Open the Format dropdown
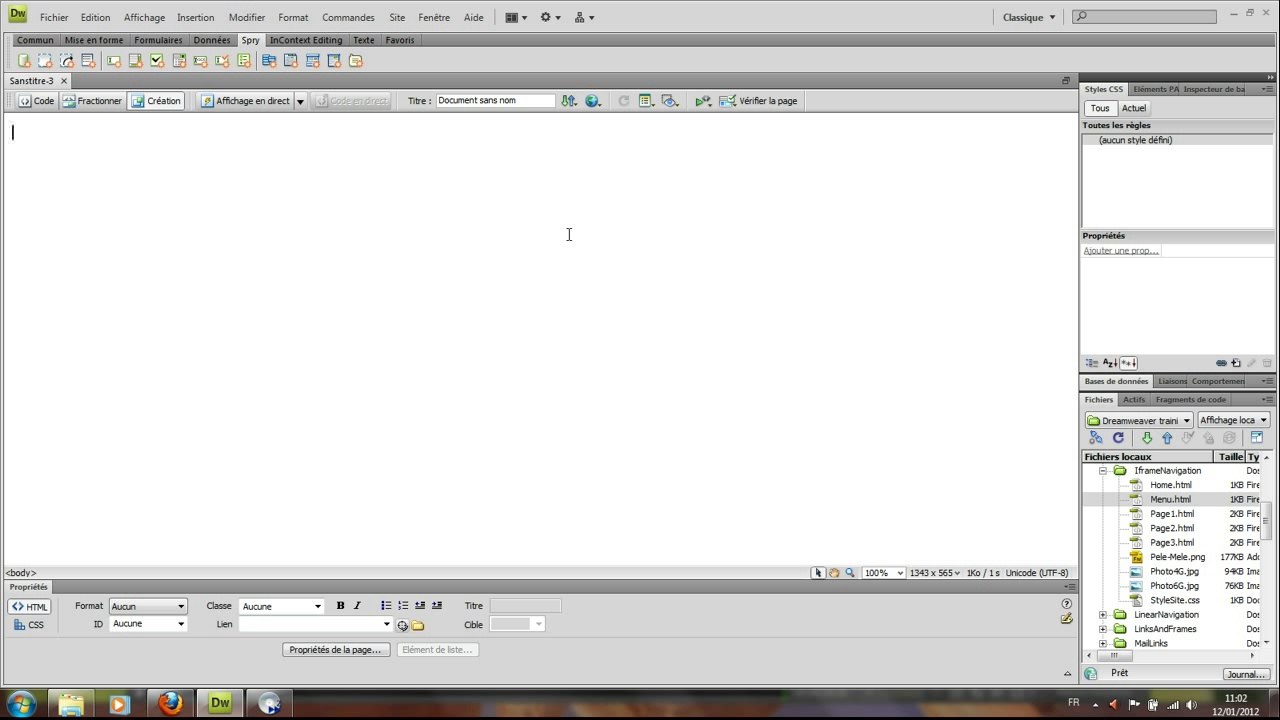 tap(148, 606)
